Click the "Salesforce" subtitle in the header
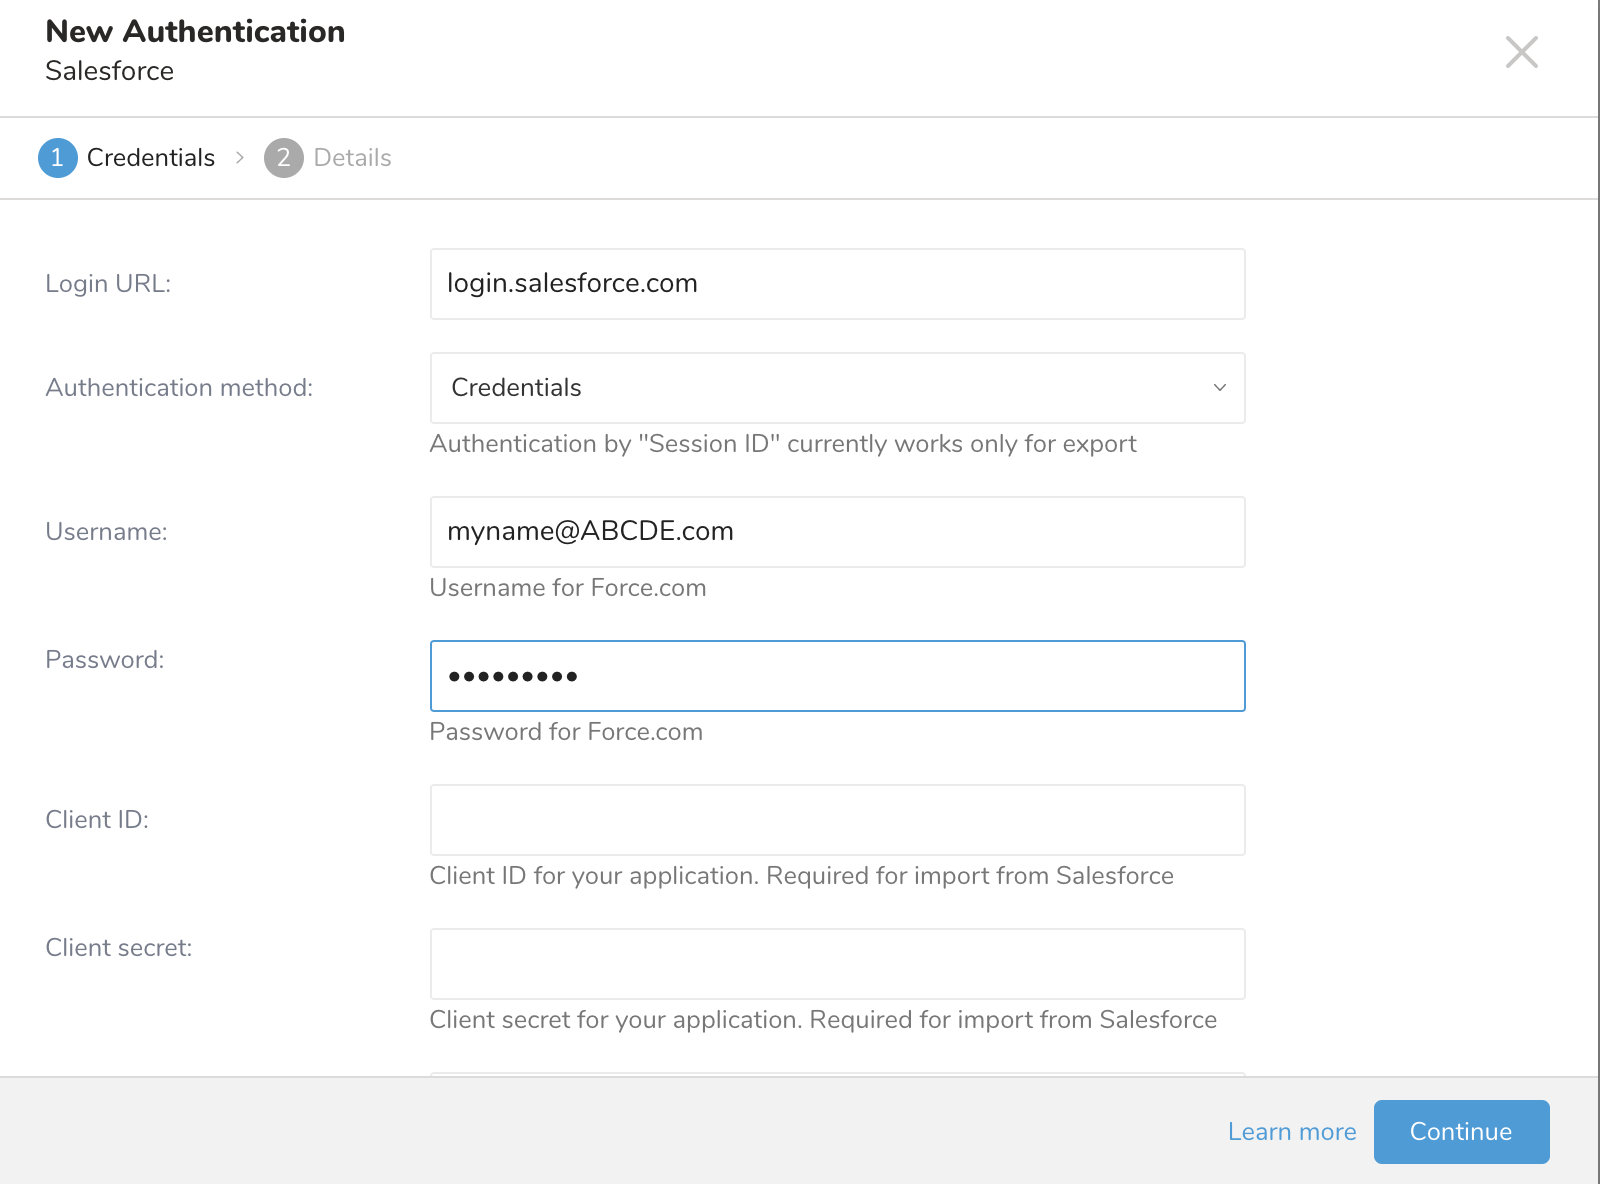 coord(109,71)
